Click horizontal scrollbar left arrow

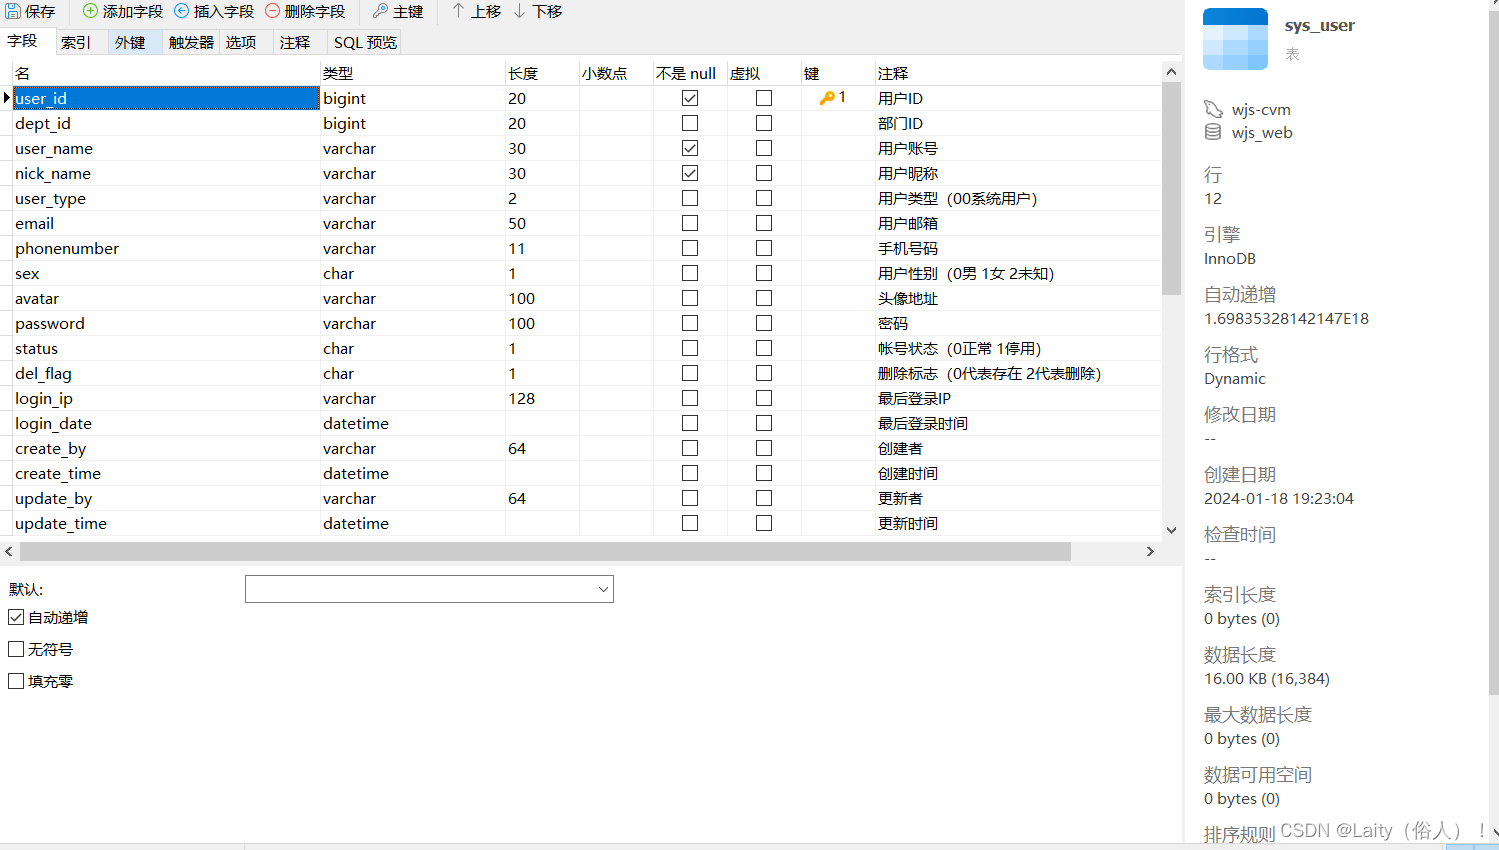(9, 551)
